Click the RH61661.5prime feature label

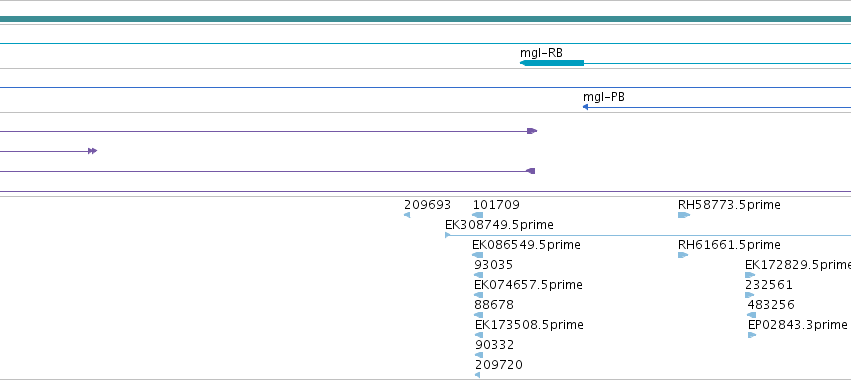click(x=729, y=245)
